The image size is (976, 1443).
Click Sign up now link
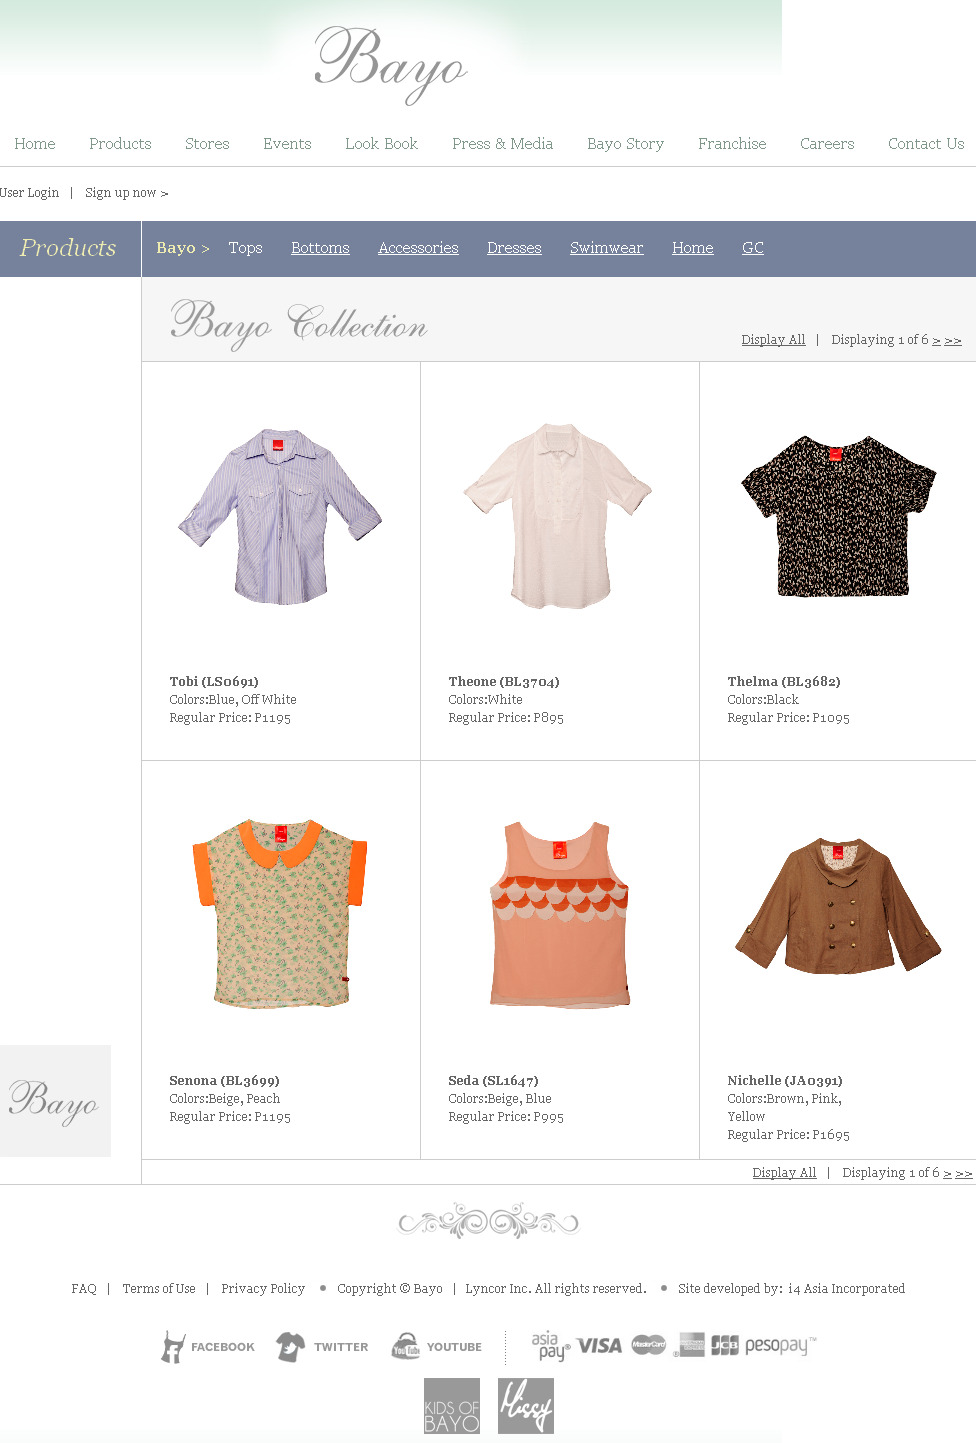coord(126,193)
